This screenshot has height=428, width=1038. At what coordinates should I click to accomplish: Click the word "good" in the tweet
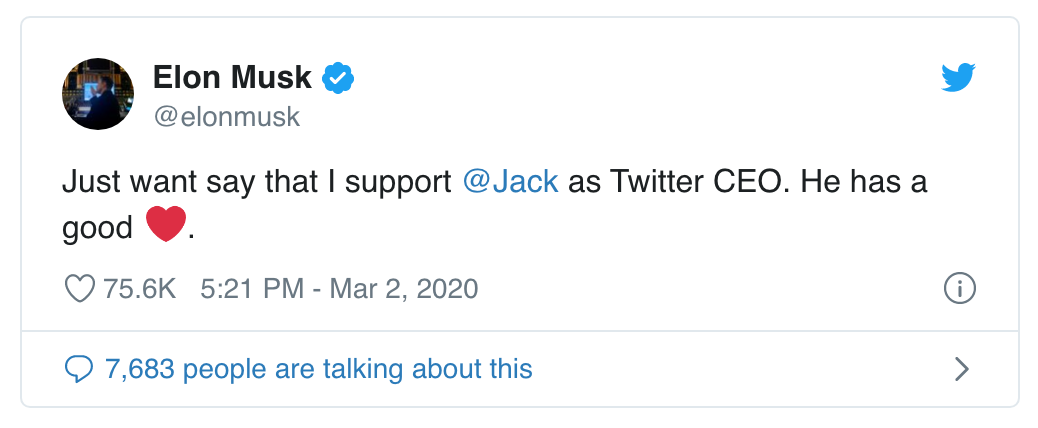[97, 228]
